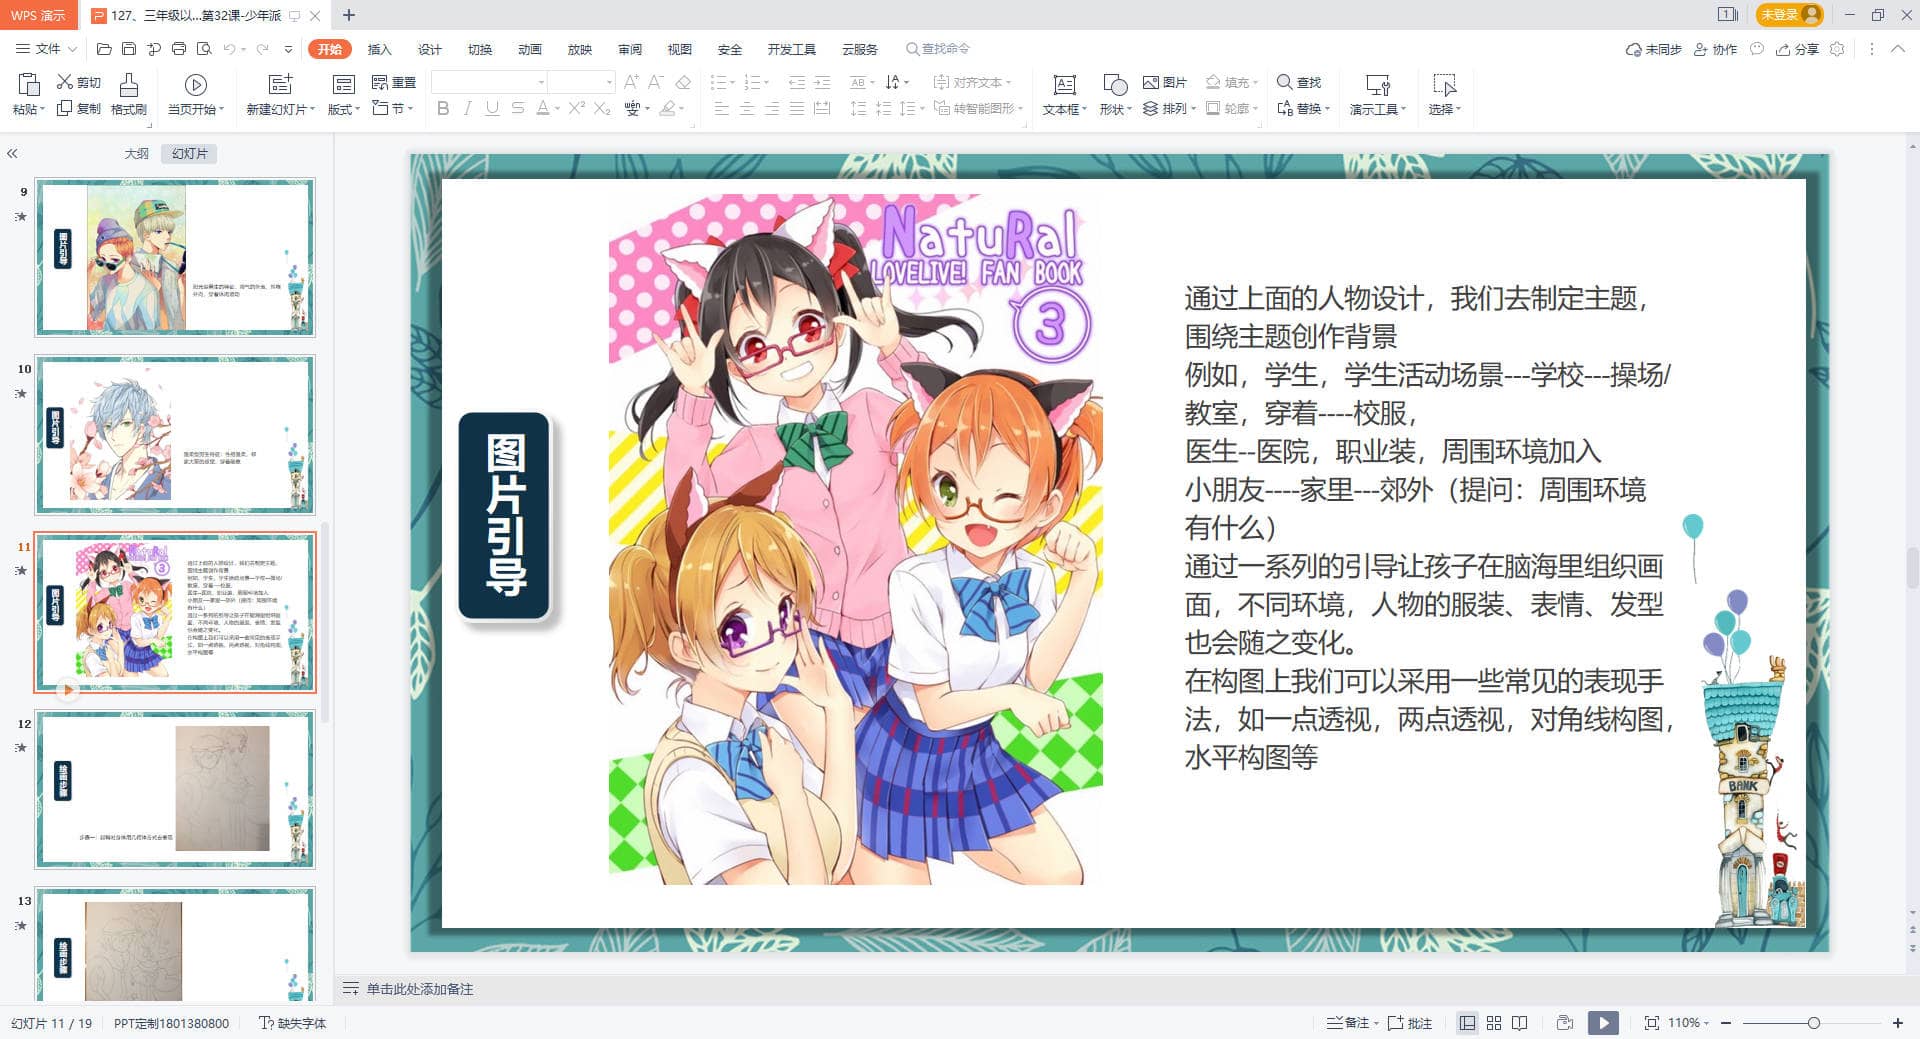Viewport: 1920px width, 1039px height.
Task: Click the Paste clipboard icon
Action: [28, 84]
